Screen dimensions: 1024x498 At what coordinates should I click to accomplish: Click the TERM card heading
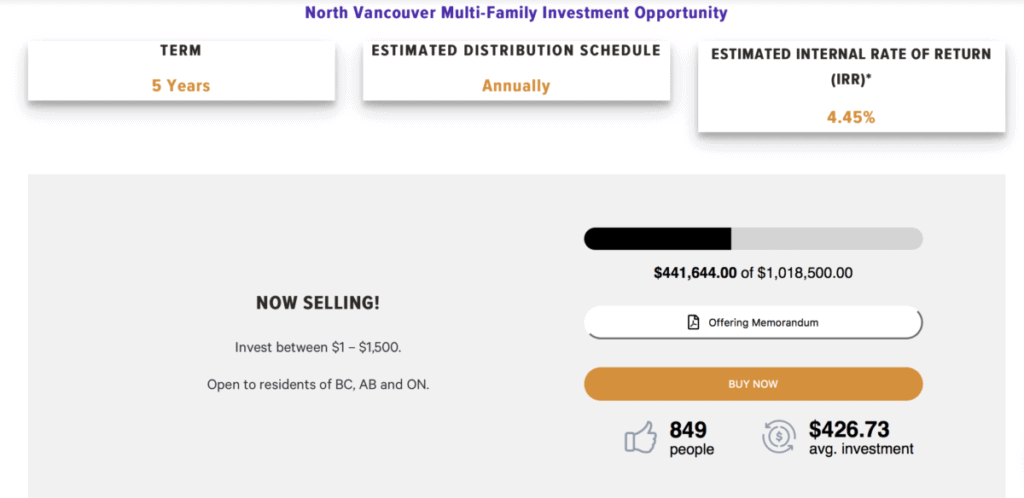tap(181, 50)
